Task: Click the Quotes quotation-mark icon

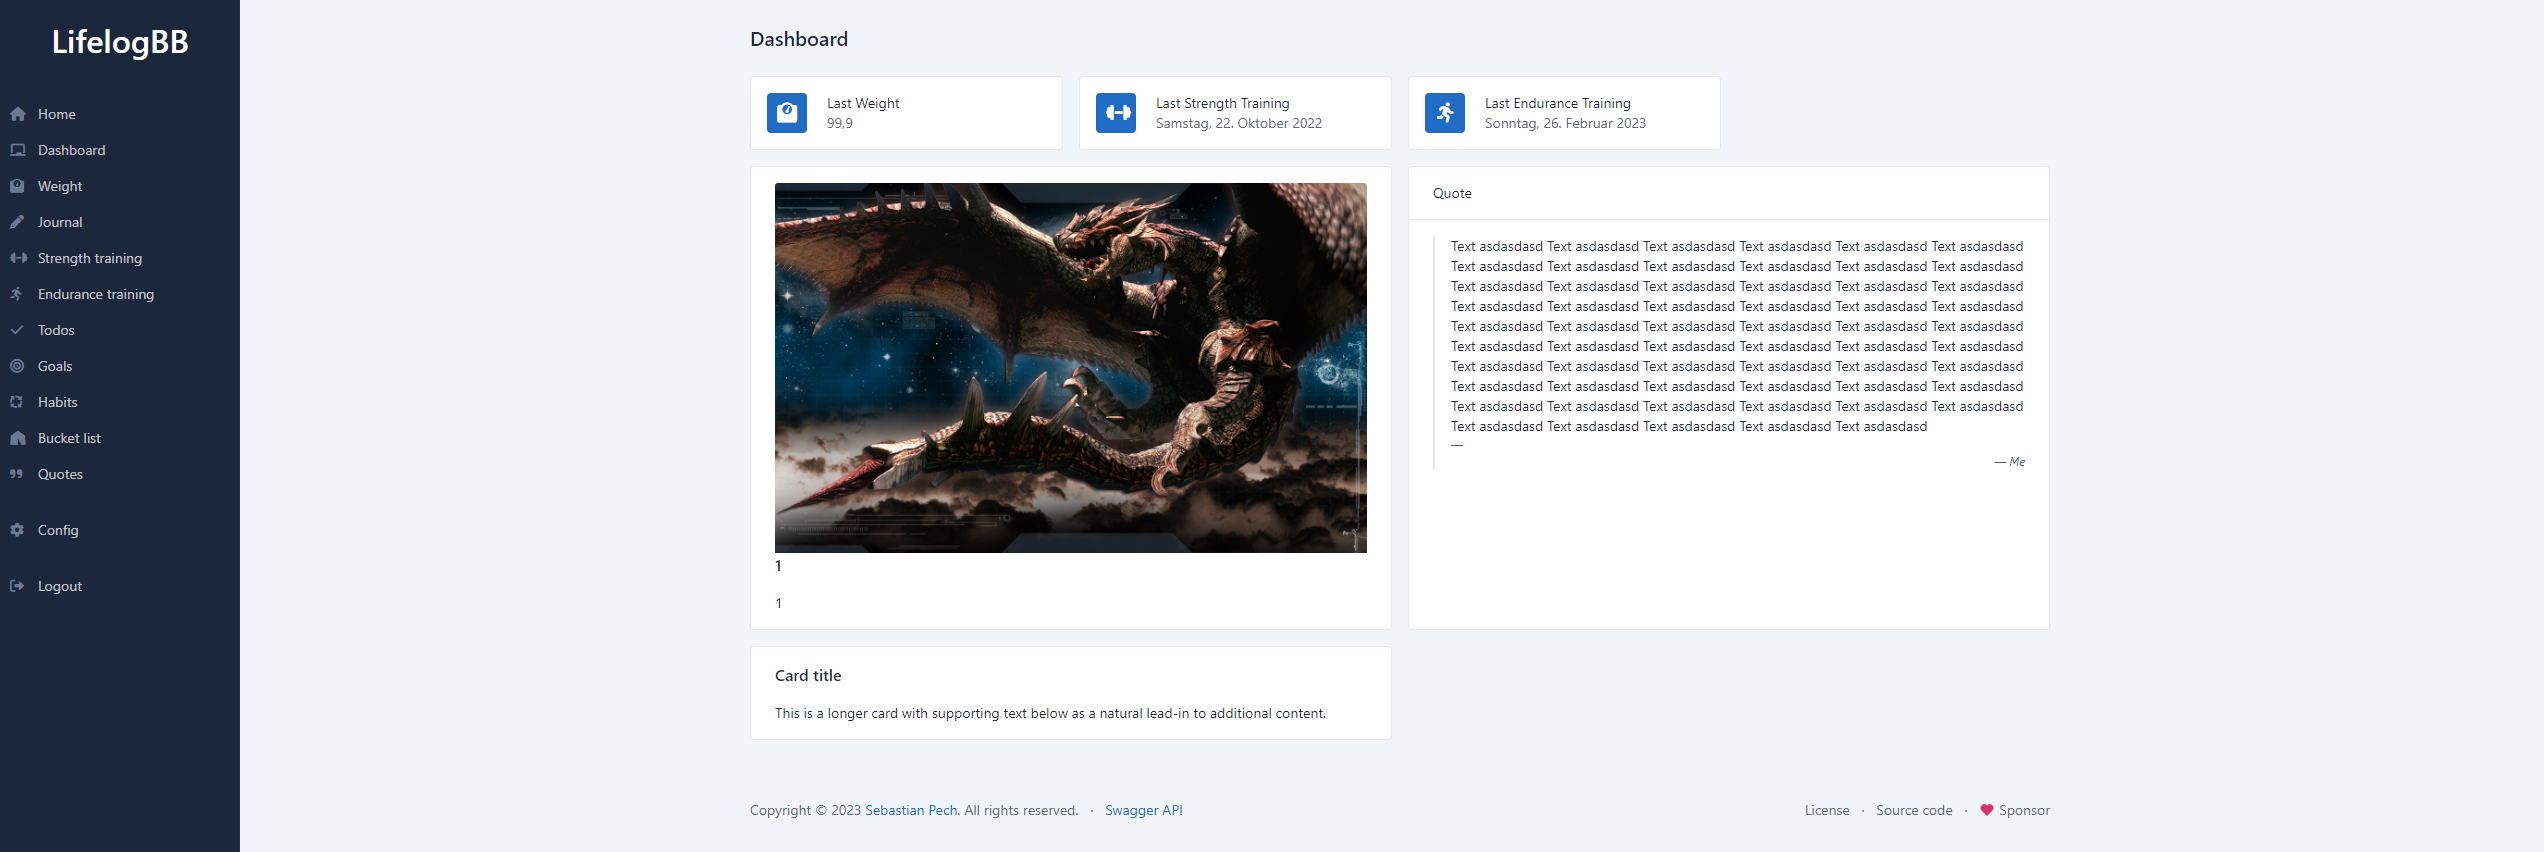Action: 17,474
